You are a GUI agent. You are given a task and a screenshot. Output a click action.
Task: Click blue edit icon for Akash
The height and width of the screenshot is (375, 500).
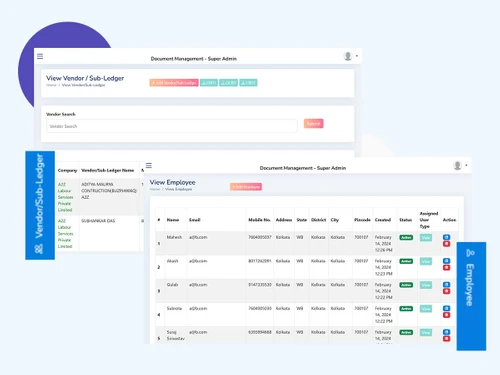(x=446, y=261)
